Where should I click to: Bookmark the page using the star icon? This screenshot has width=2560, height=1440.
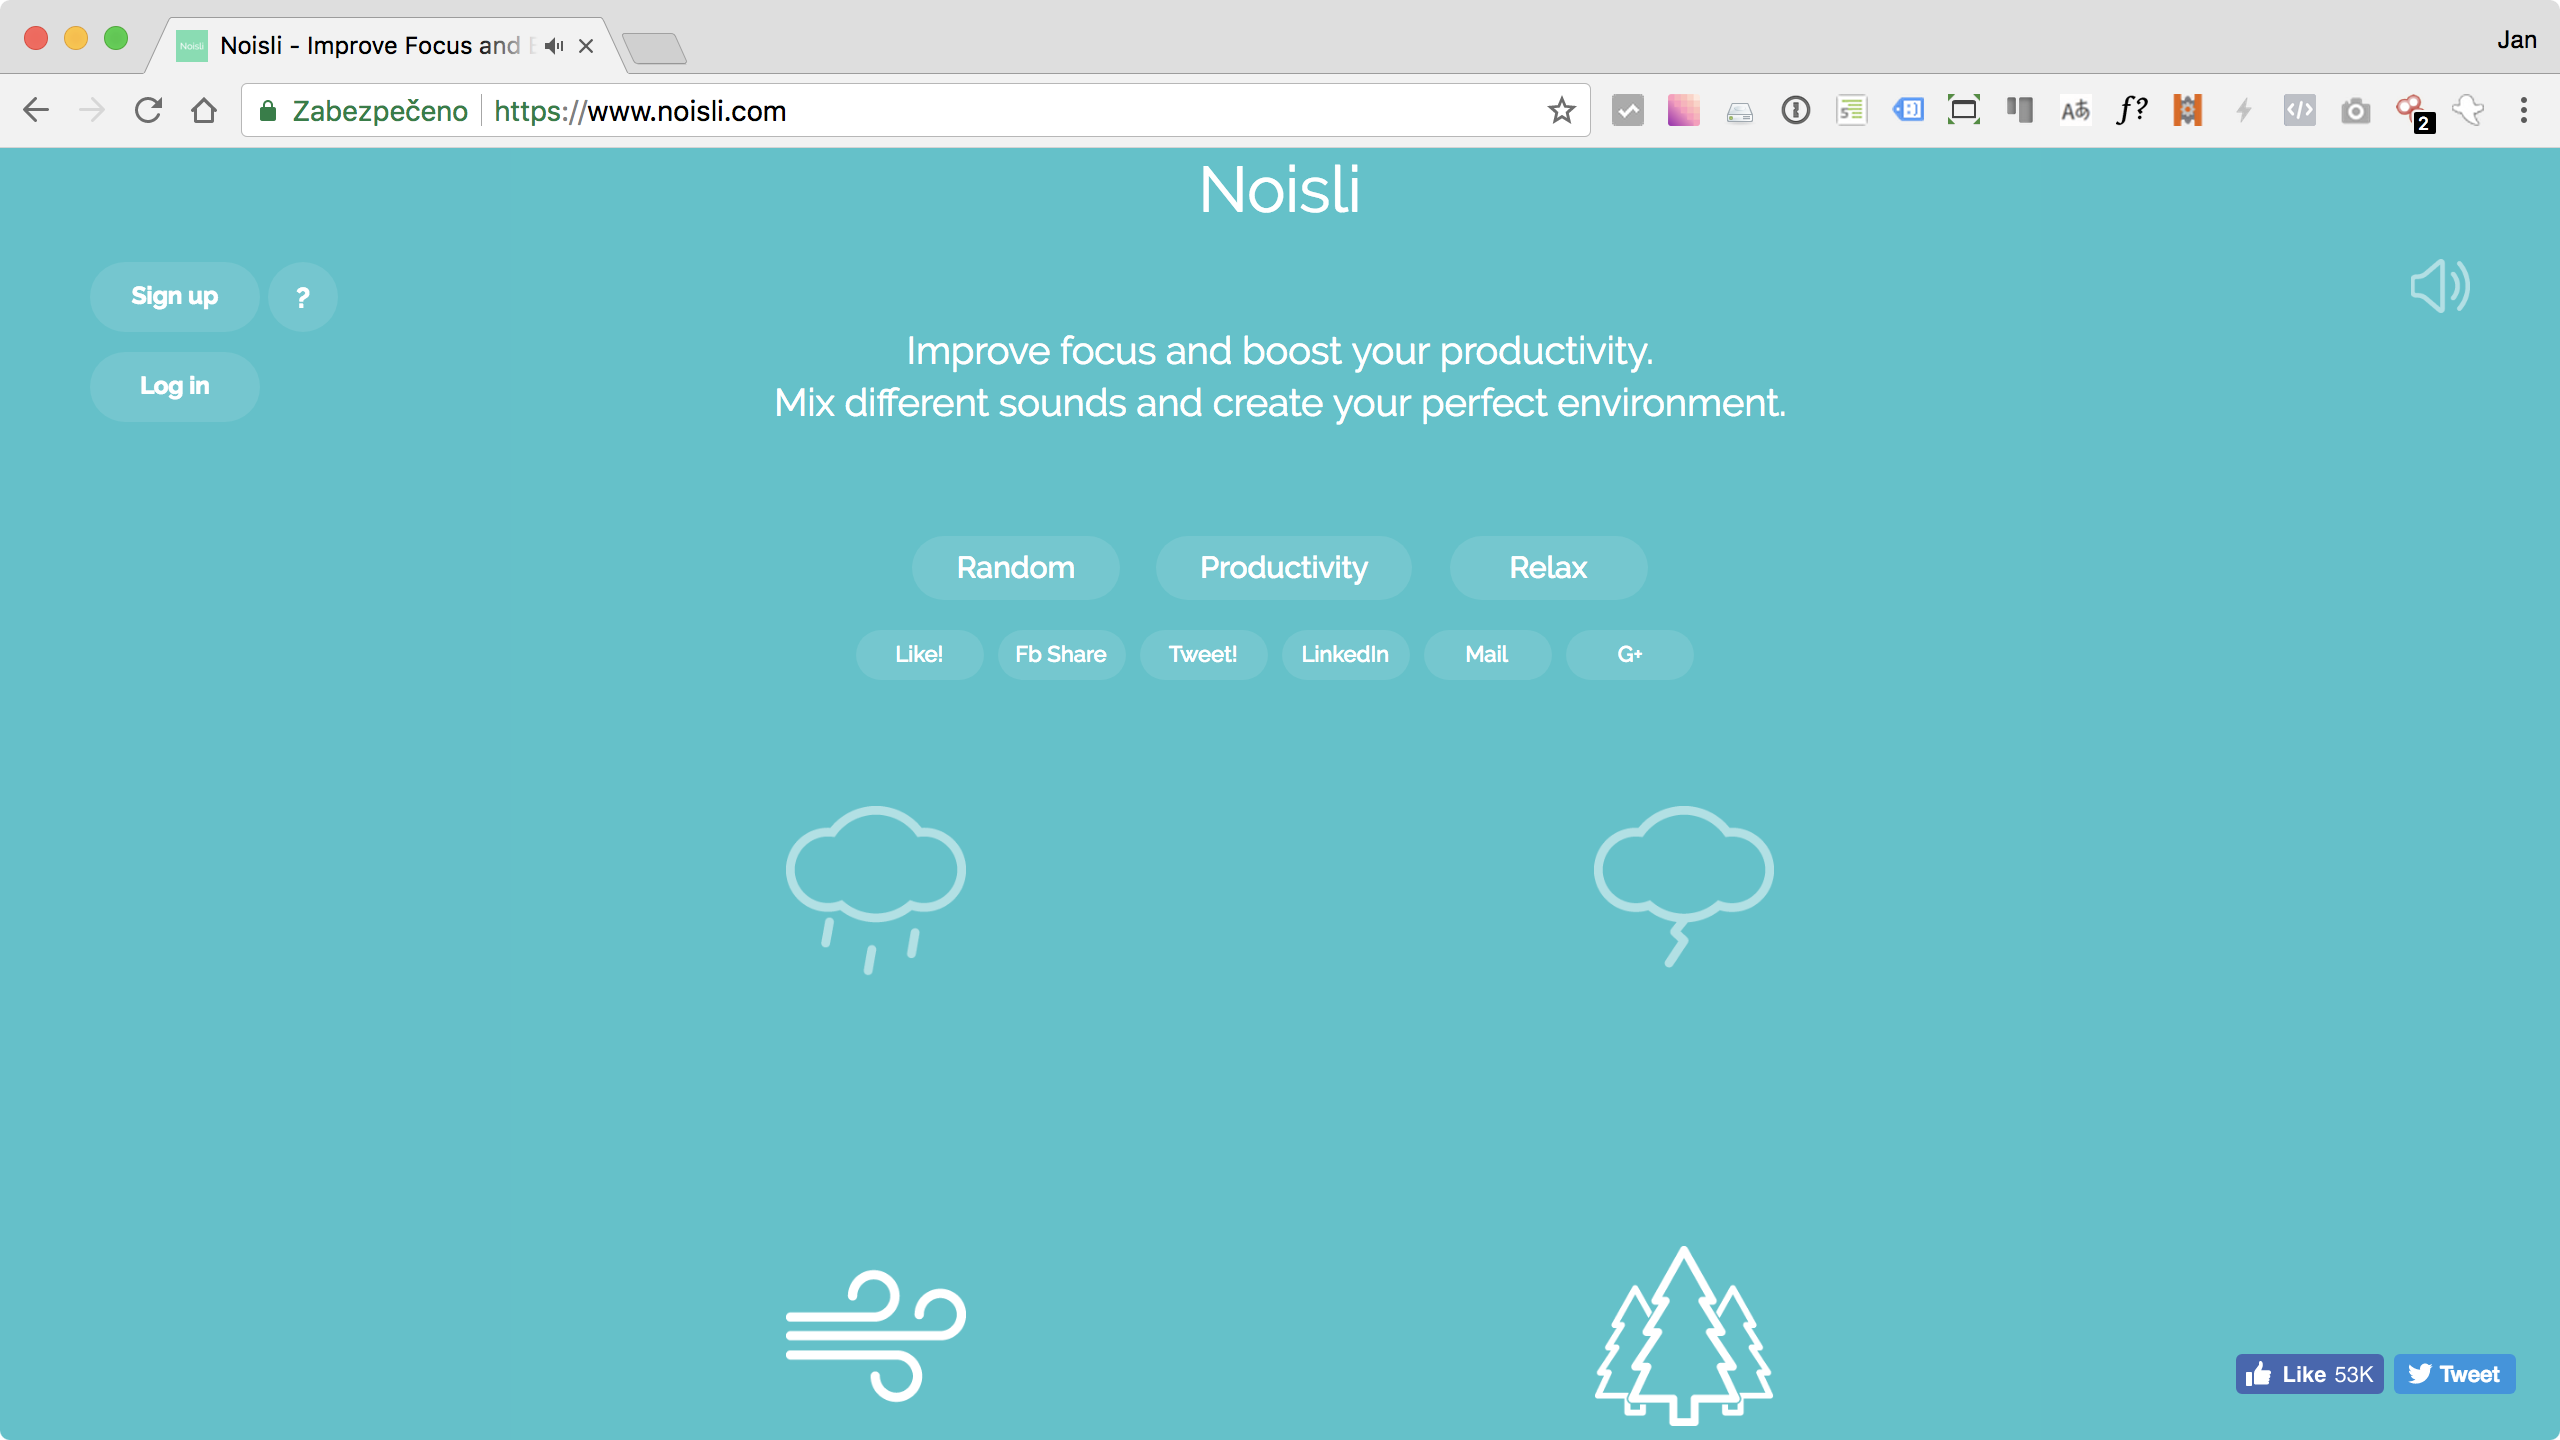tap(1560, 110)
